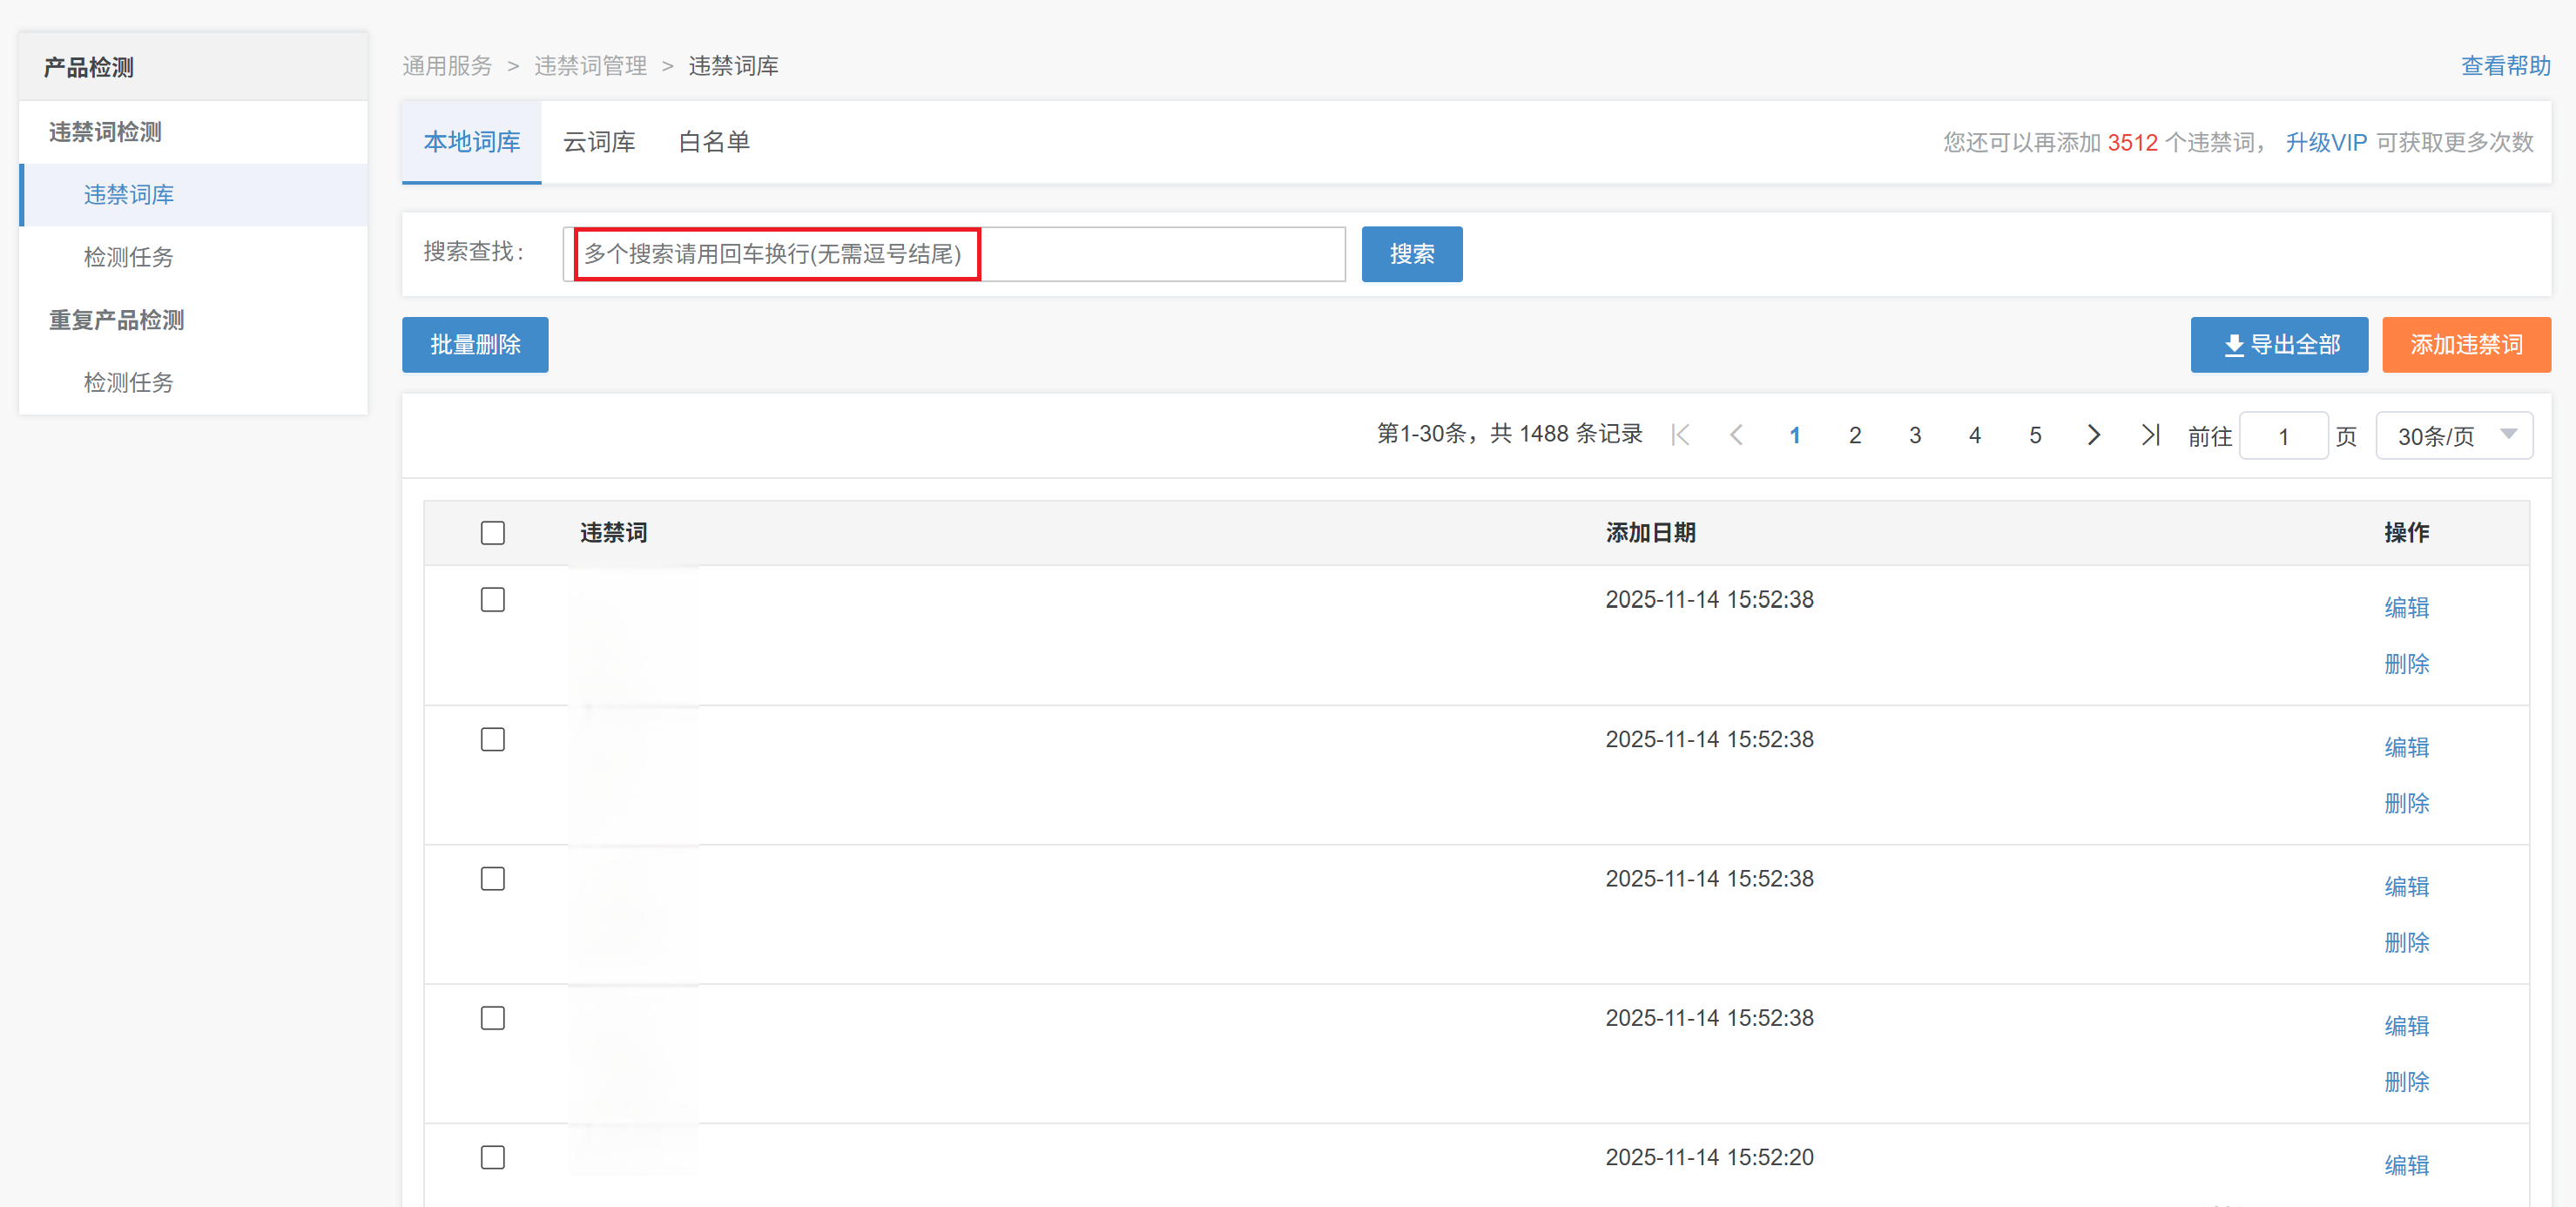Jump to the first page arrow icon
Viewport: 2576px width, 1207px height.
click(x=1680, y=435)
